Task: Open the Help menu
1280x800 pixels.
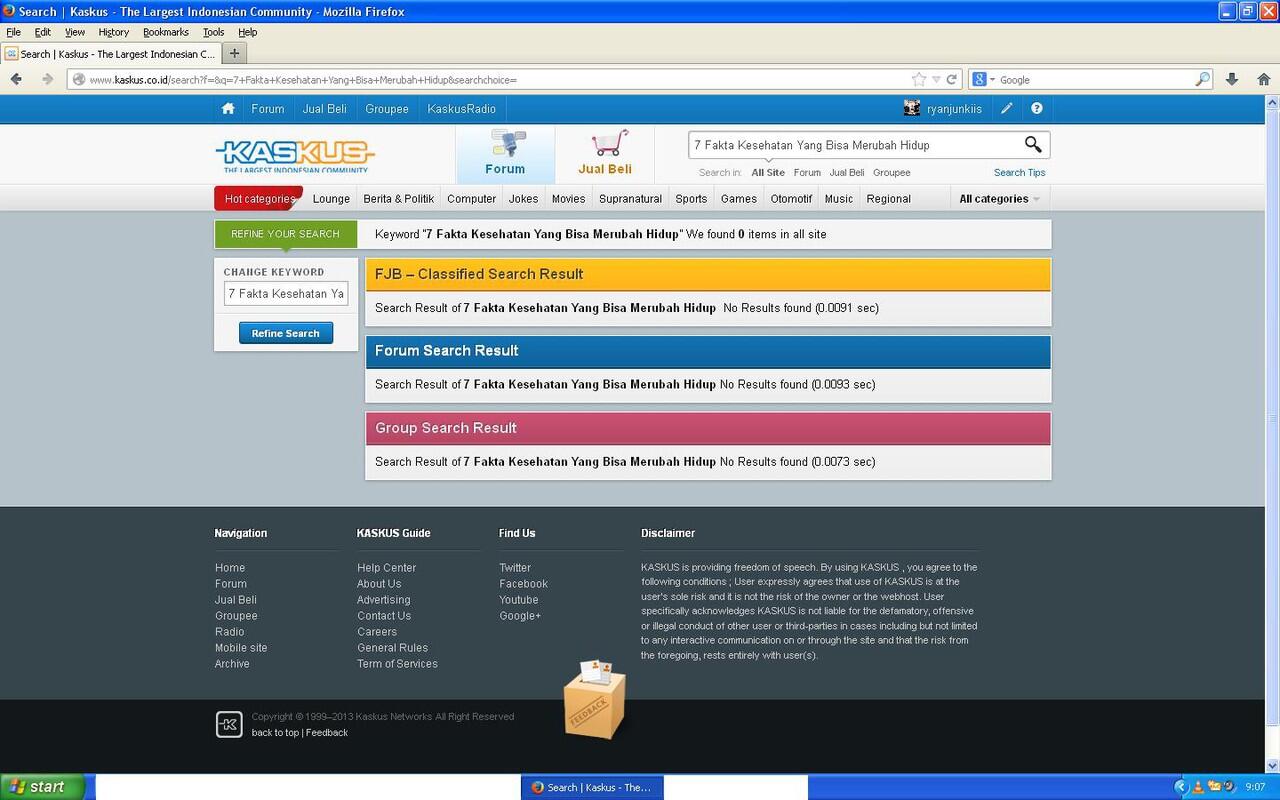Action: tap(248, 32)
